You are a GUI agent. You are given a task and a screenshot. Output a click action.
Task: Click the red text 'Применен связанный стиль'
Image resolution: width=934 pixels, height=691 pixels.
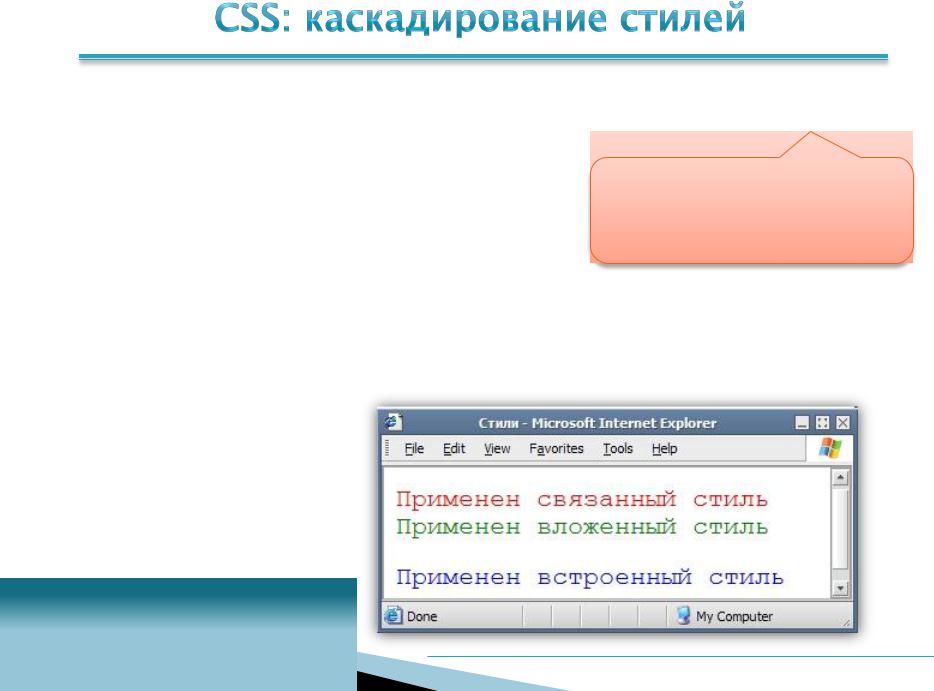(x=582, y=499)
